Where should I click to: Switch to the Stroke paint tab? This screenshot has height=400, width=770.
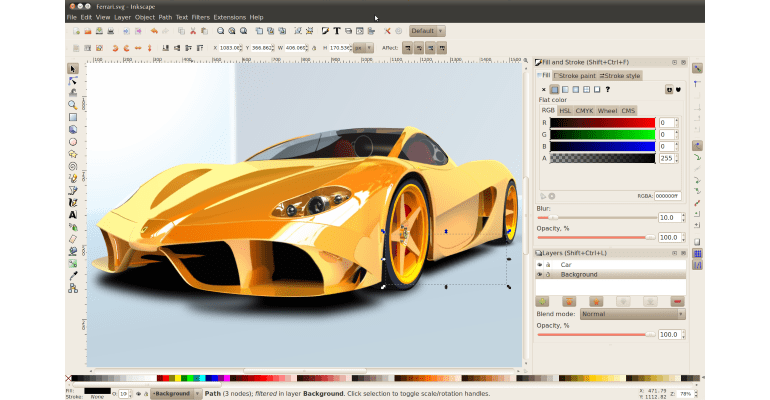click(575, 75)
